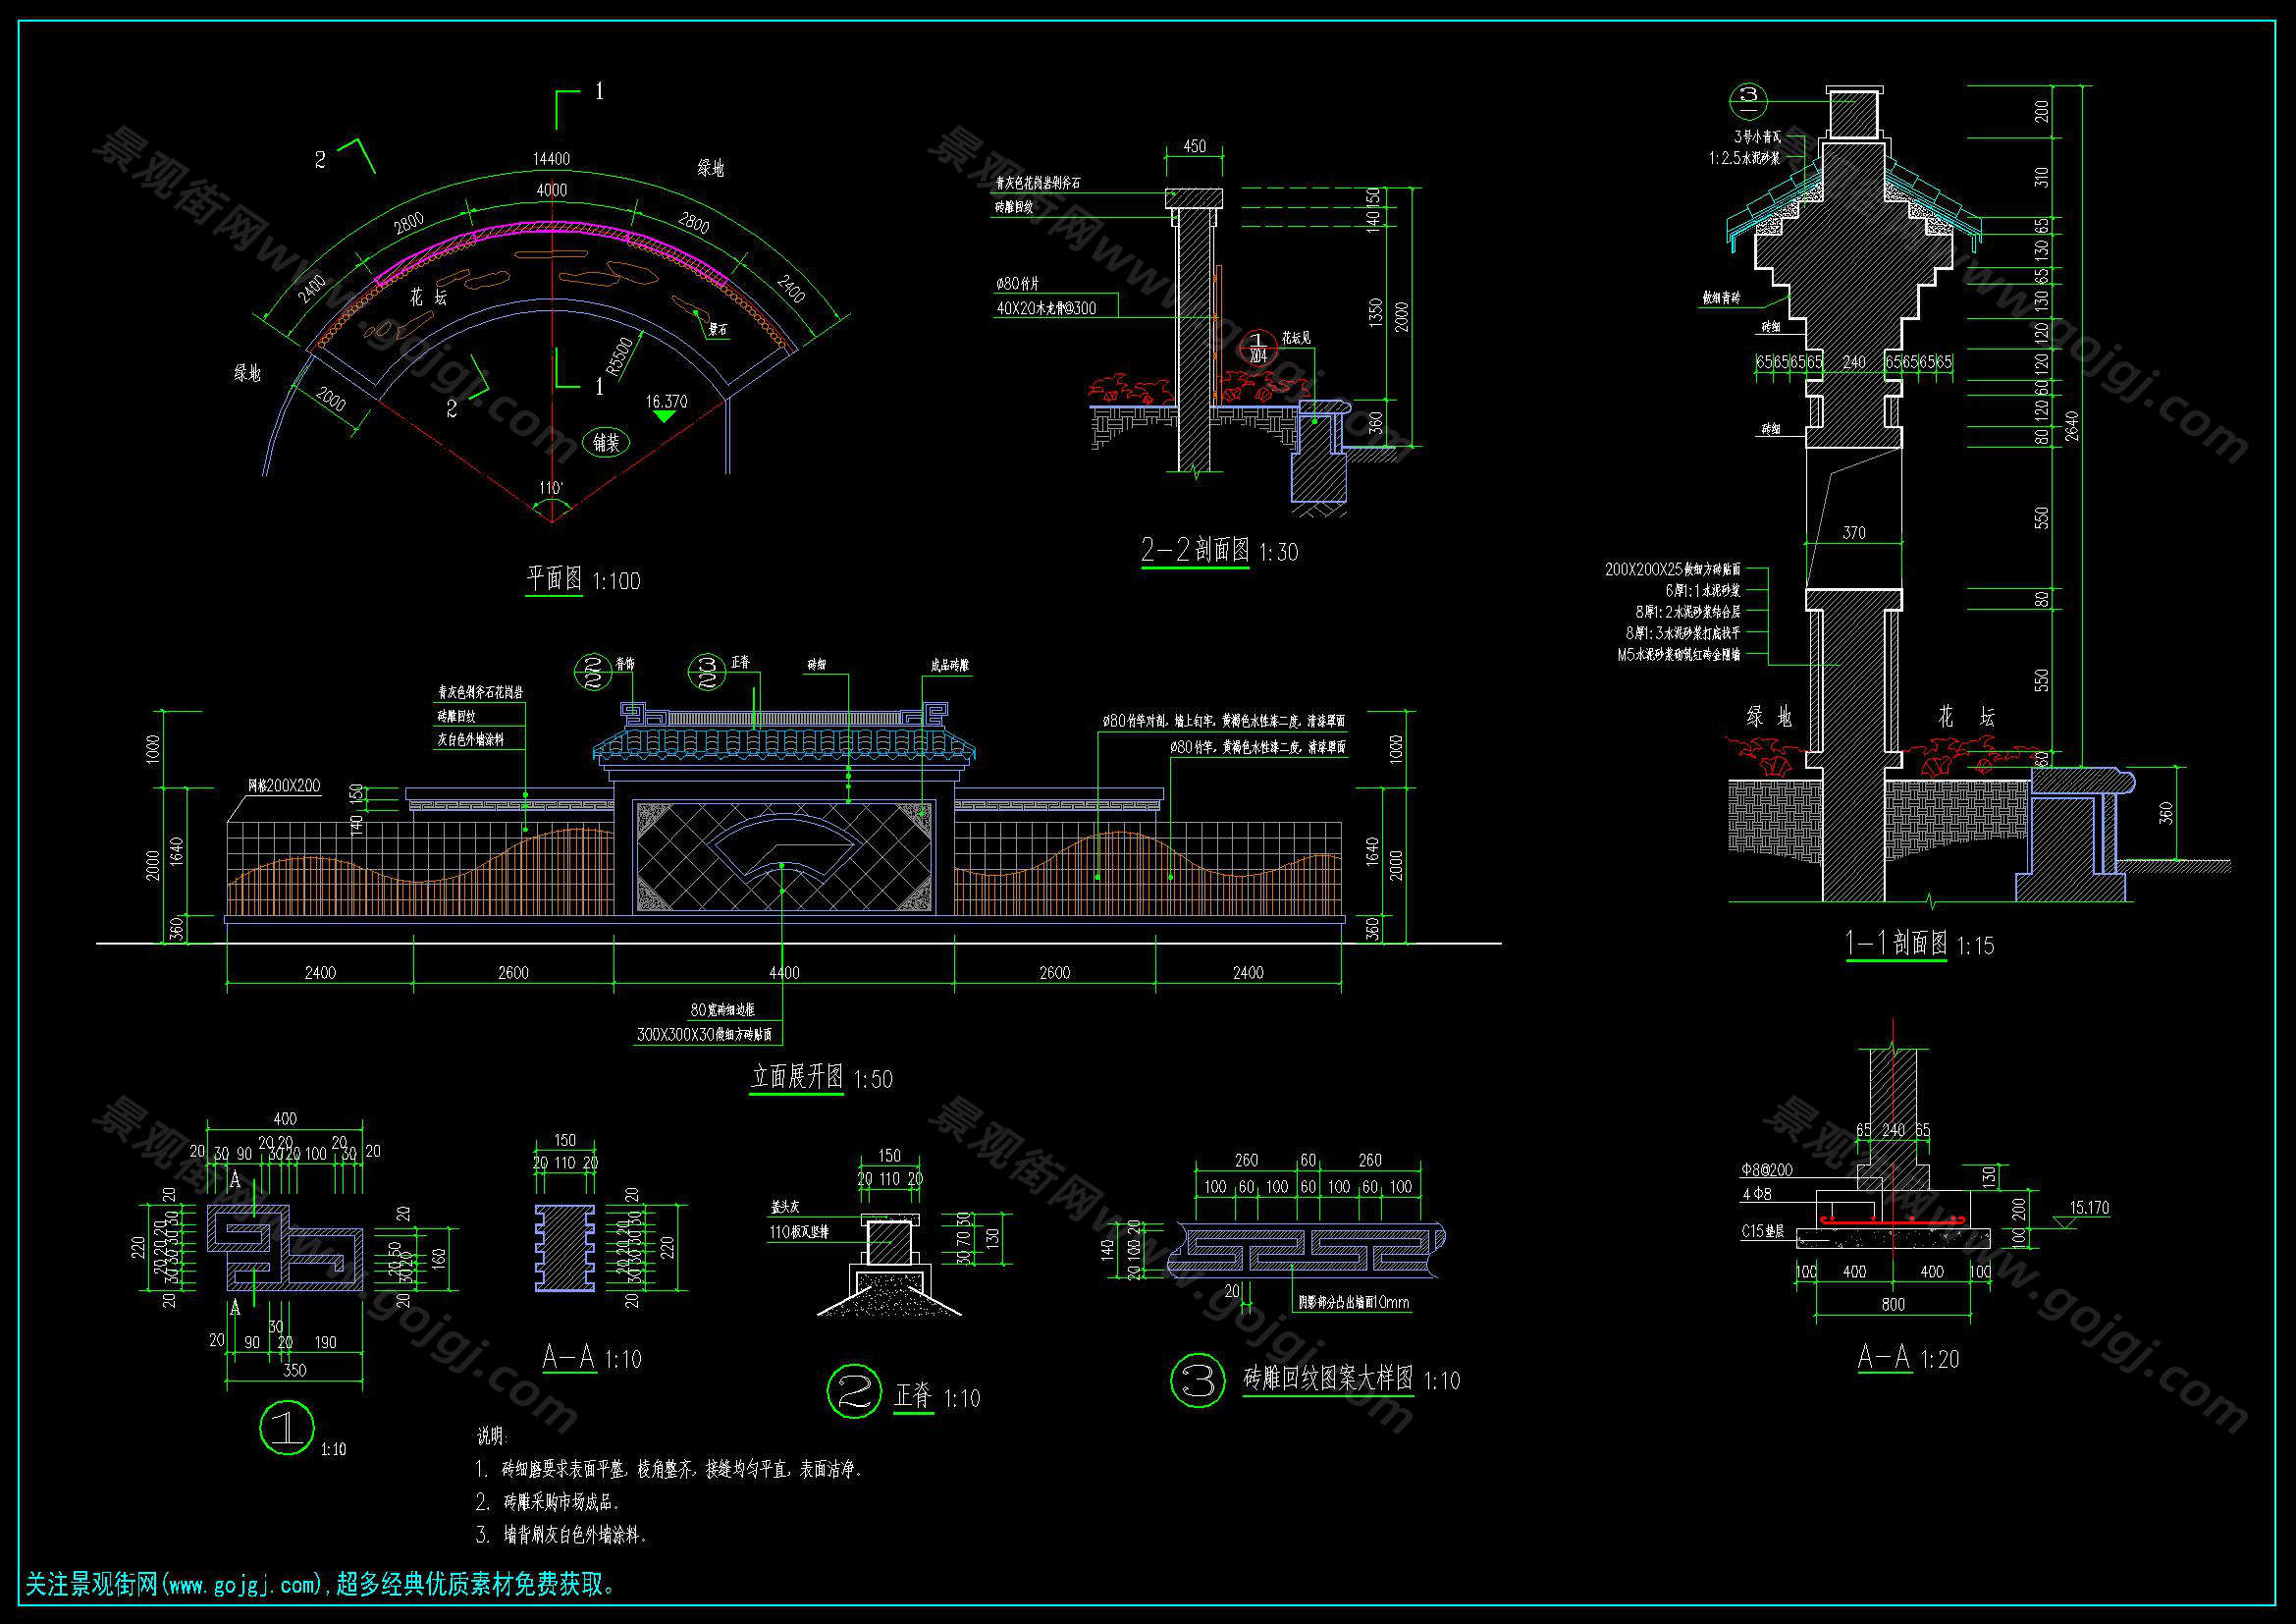Image resolution: width=2296 pixels, height=1624 pixels.
Task: Select the R5500 radius label
Action: tap(619, 355)
